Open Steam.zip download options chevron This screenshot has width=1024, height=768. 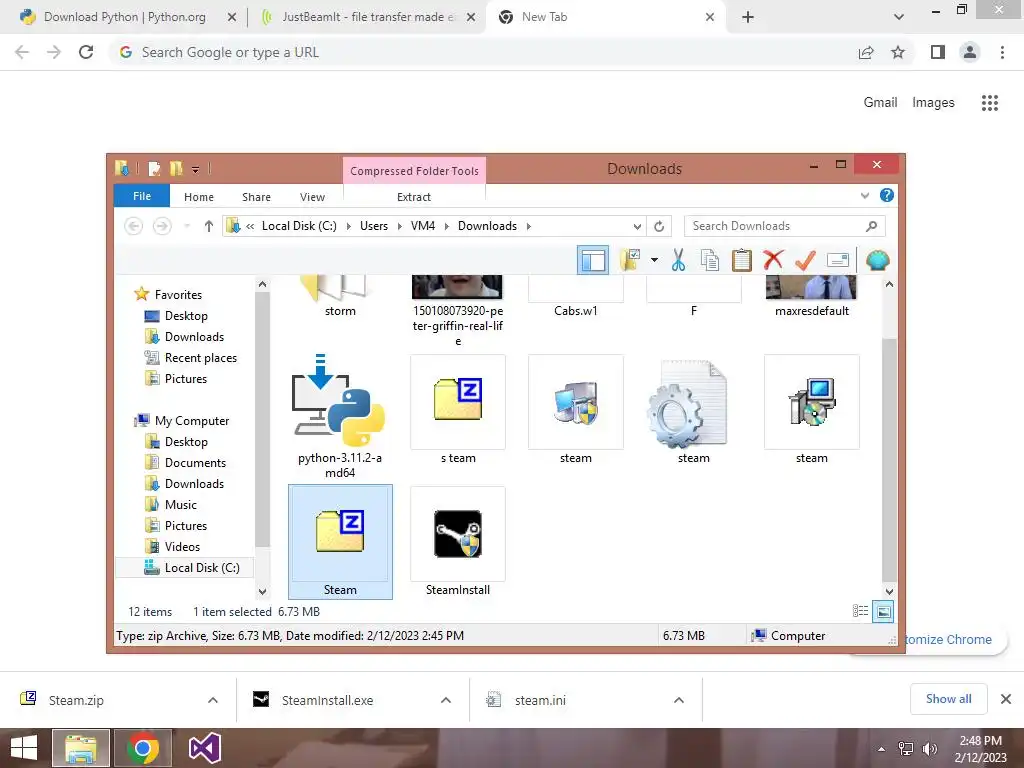click(x=212, y=700)
